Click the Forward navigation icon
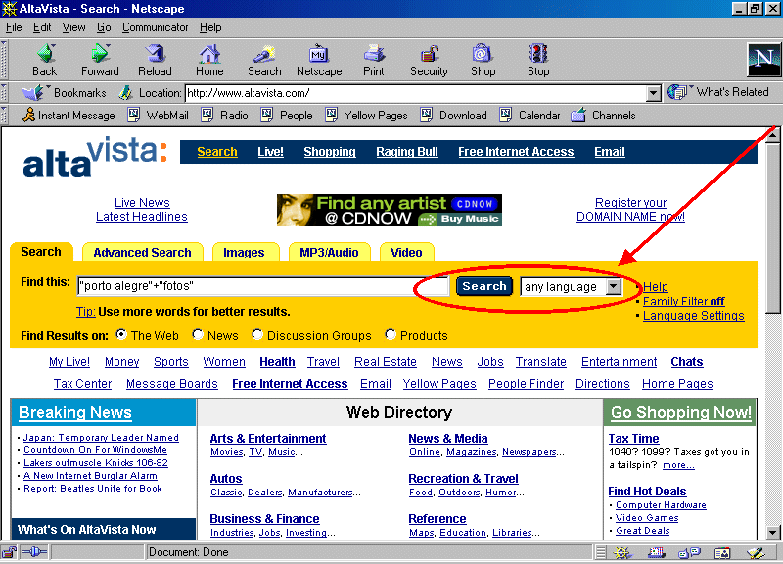The image size is (783, 564). (x=100, y=59)
